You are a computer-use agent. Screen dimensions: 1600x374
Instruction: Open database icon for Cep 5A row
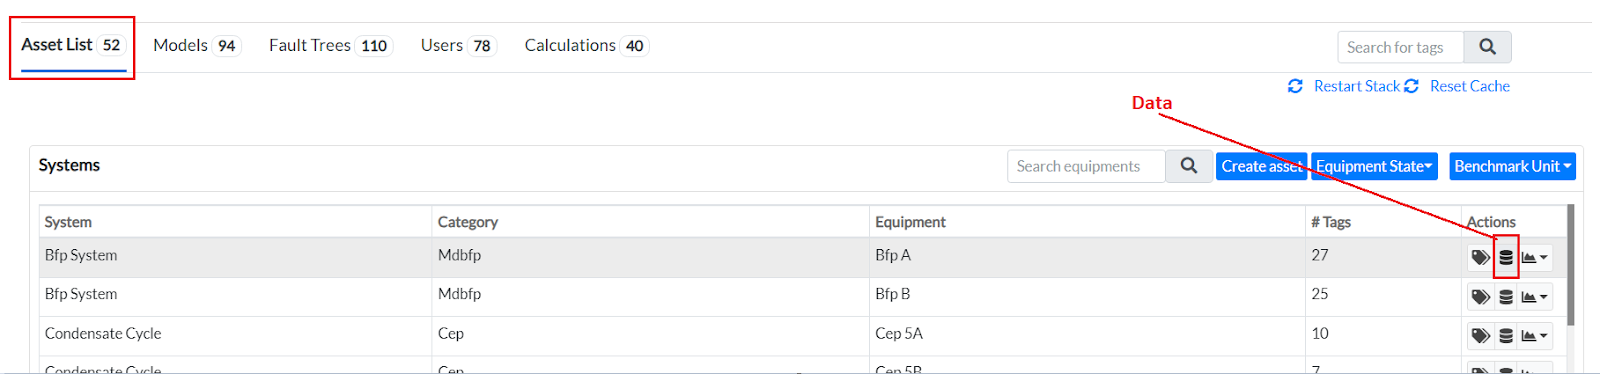pos(1506,336)
